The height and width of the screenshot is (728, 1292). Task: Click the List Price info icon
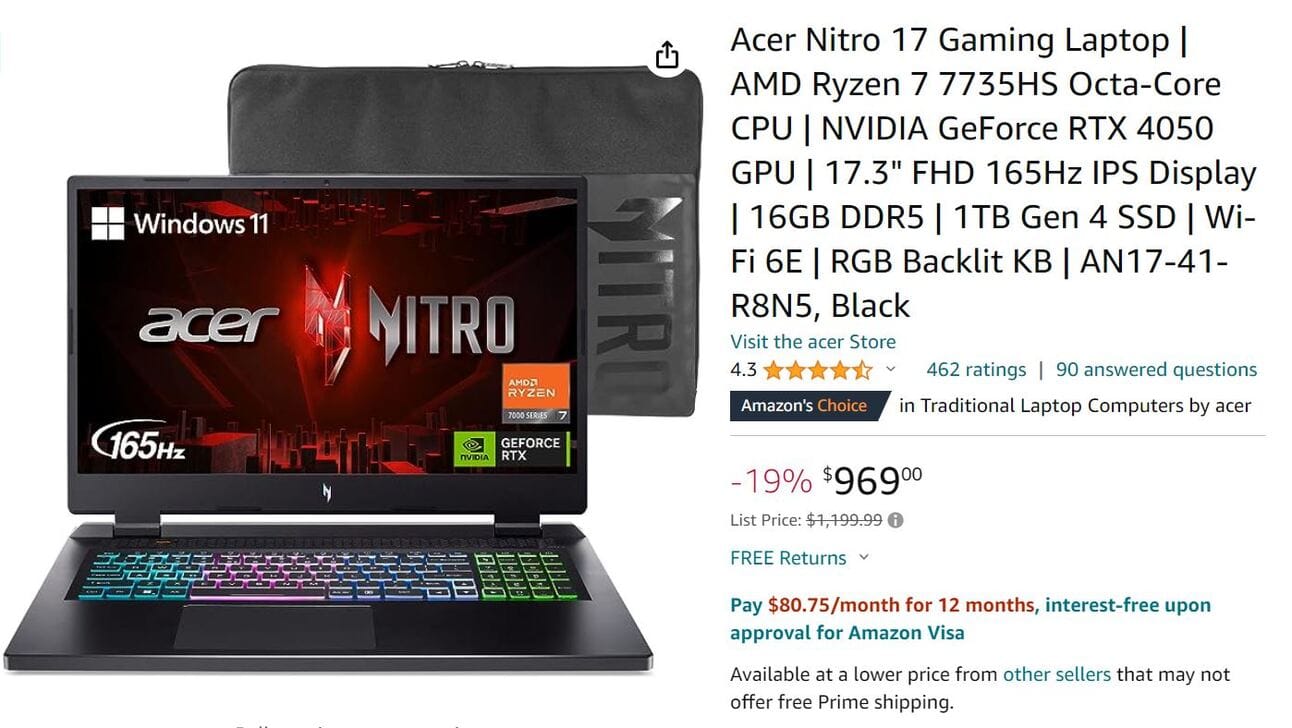(x=896, y=520)
